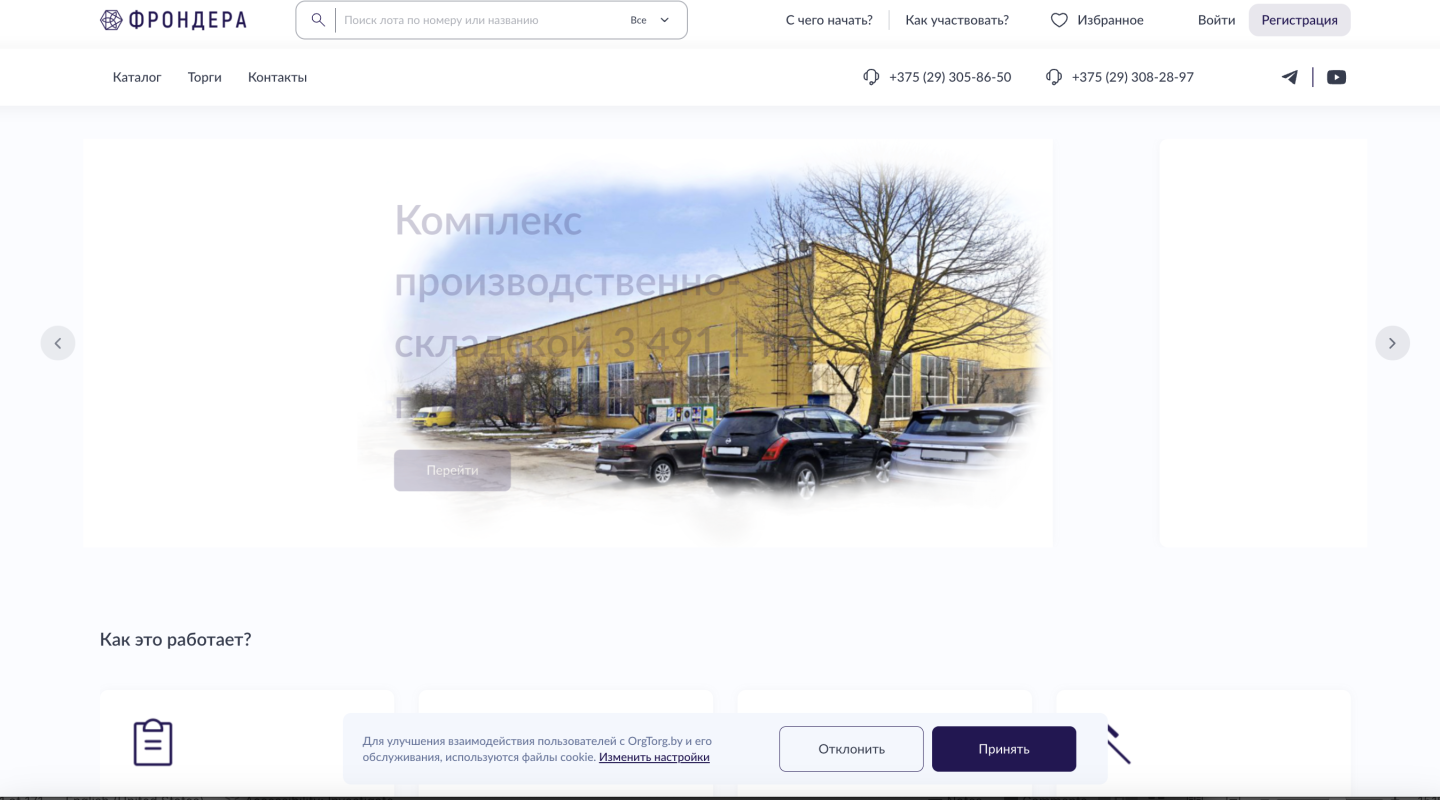Click headset icon beside 308-28-97 number
1440x800 pixels.
point(1053,77)
